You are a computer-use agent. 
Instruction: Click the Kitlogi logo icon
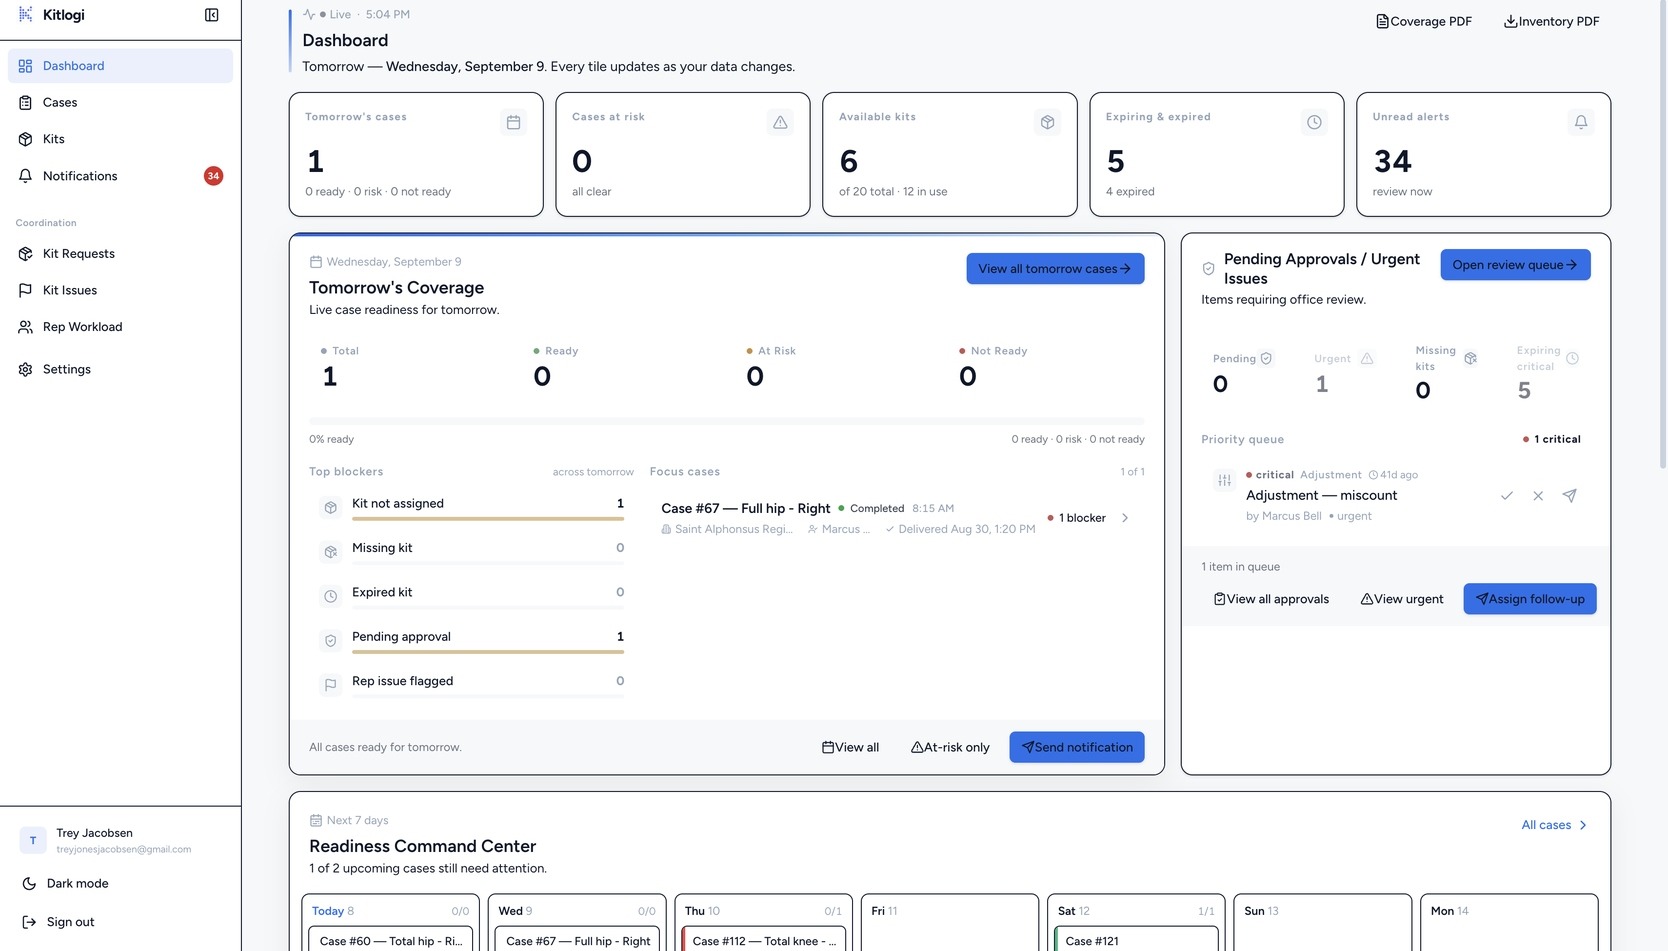[x=26, y=15]
